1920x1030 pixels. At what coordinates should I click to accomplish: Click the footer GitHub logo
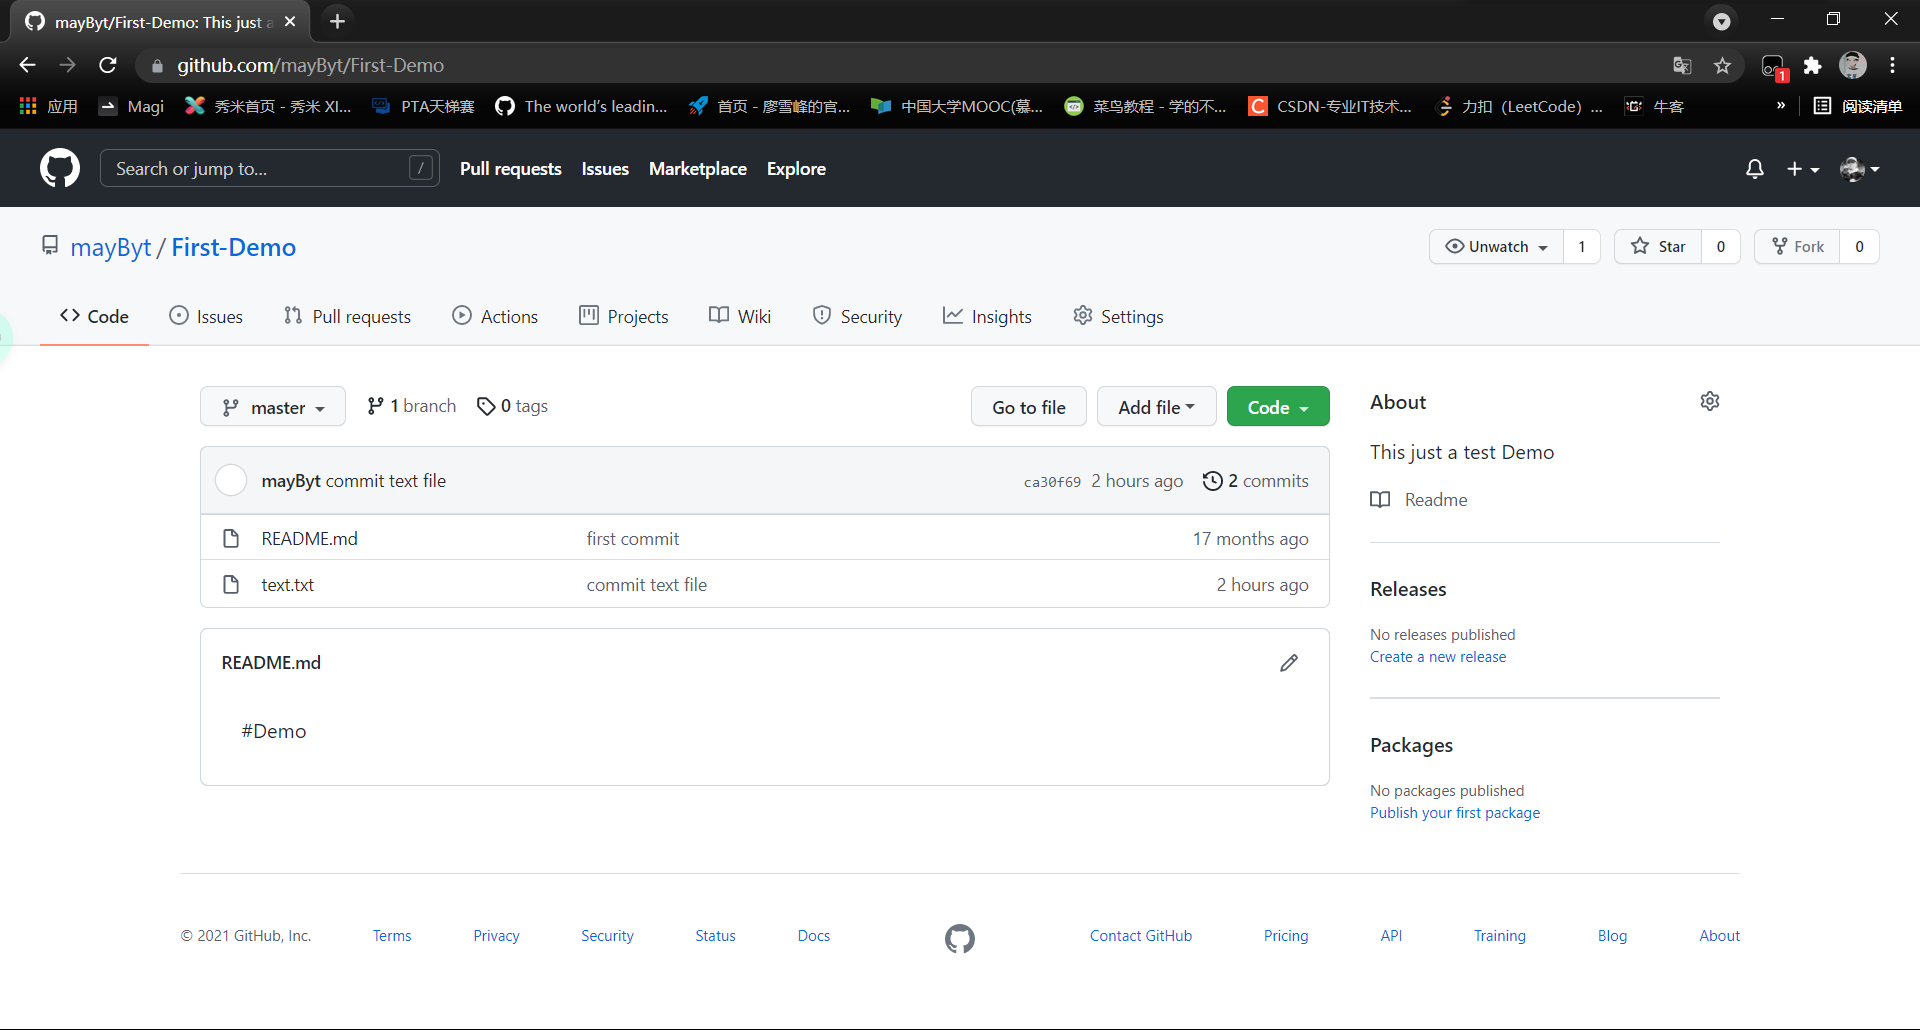coord(960,938)
